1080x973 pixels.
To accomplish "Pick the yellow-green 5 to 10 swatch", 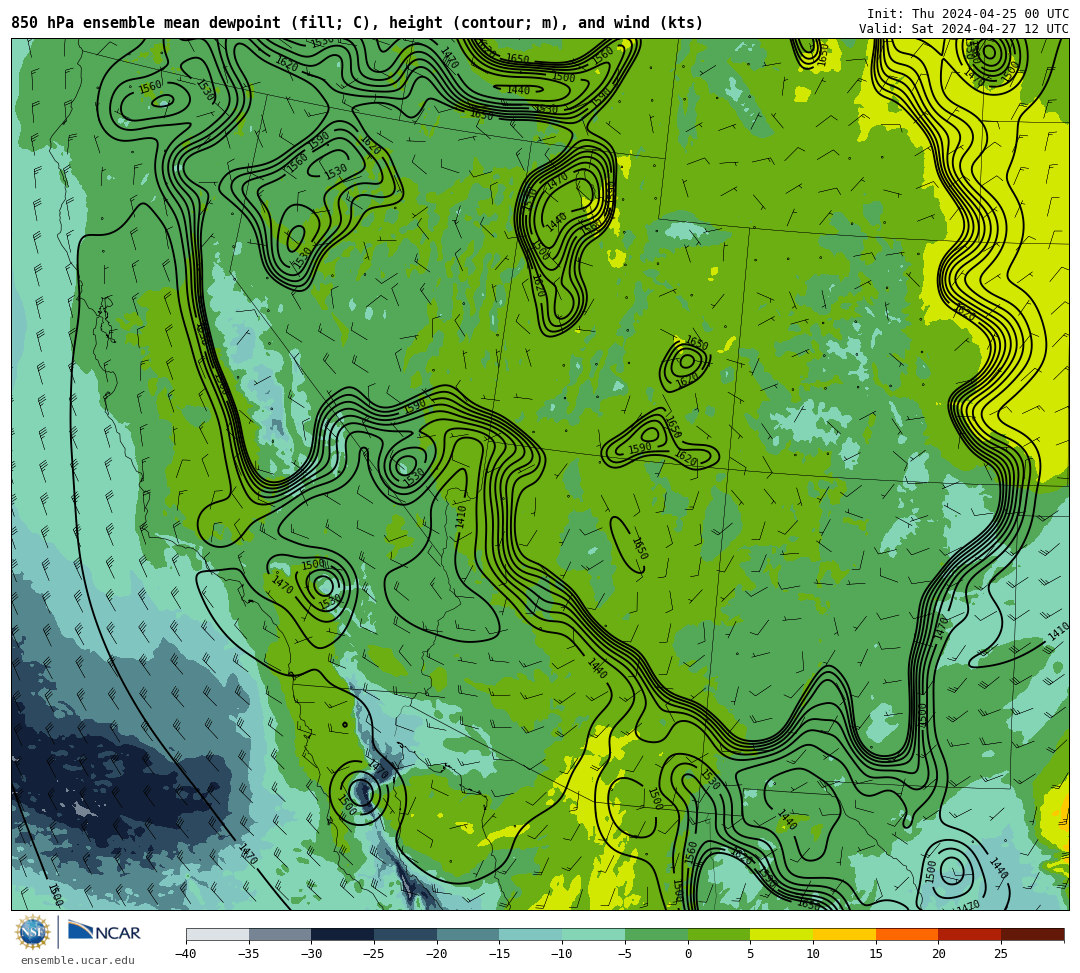I will click(782, 934).
